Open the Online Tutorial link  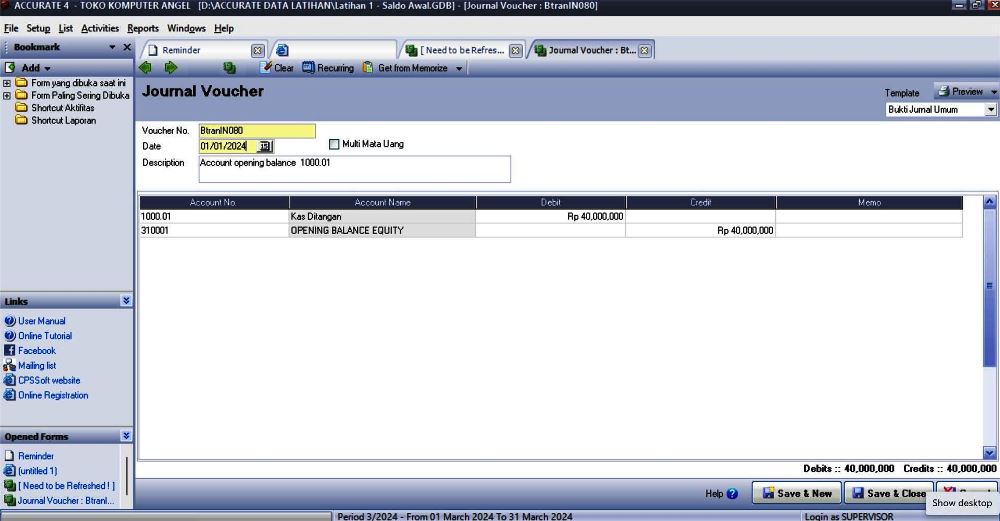[x=44, y=336]
